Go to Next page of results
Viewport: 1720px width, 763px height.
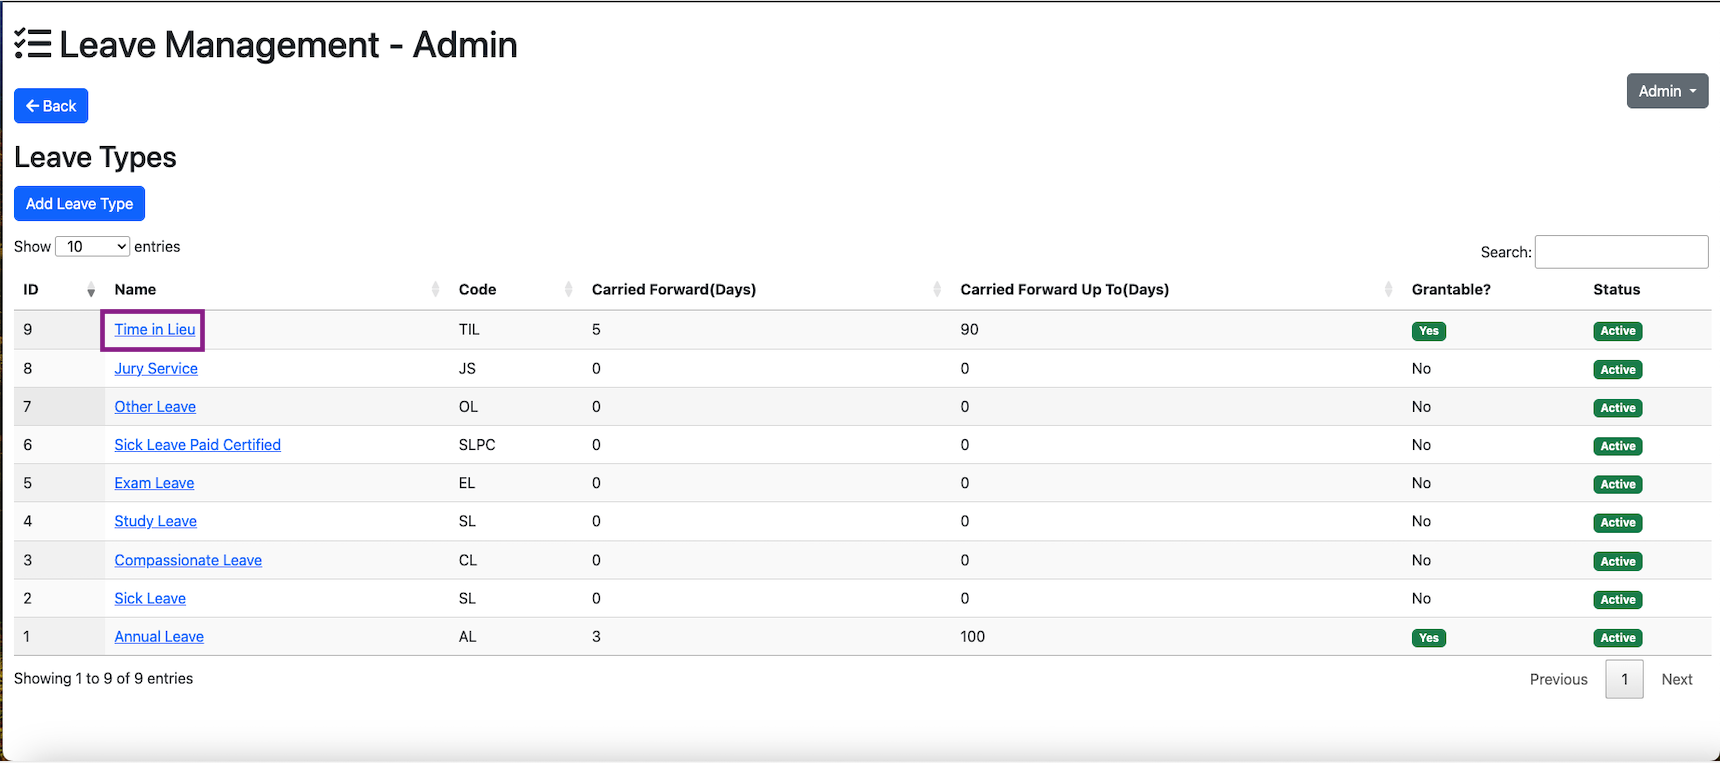[x=1676, y=680]
